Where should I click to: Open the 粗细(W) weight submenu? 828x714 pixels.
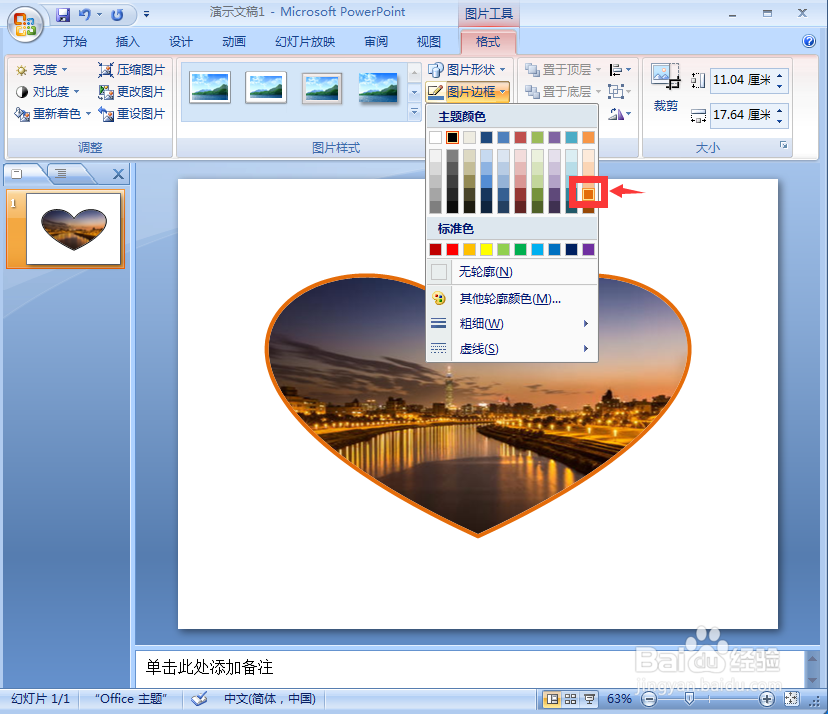pos(512,324)
